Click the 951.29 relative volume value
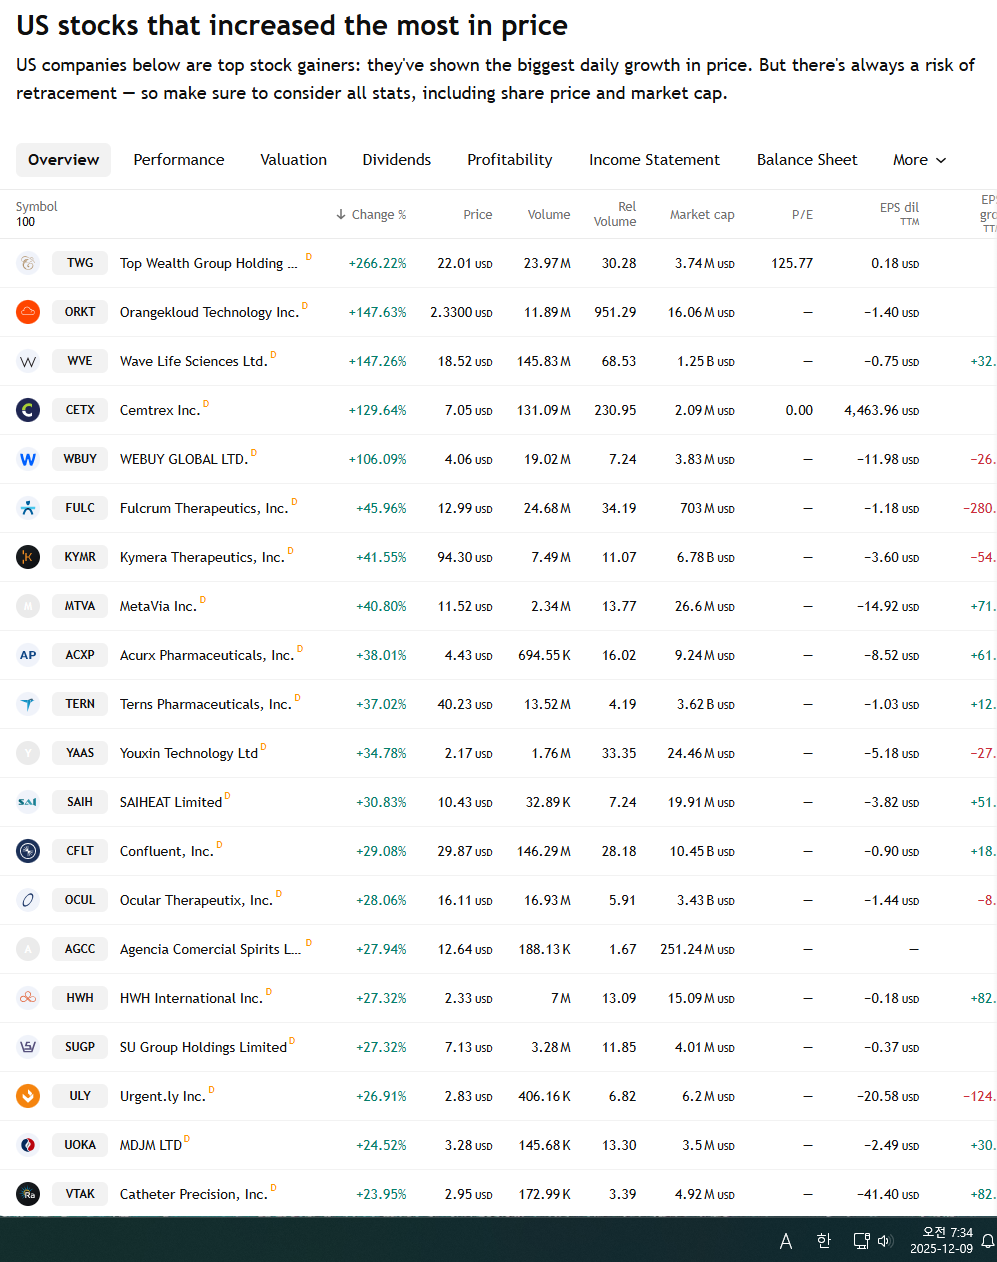 coord(615,312)
